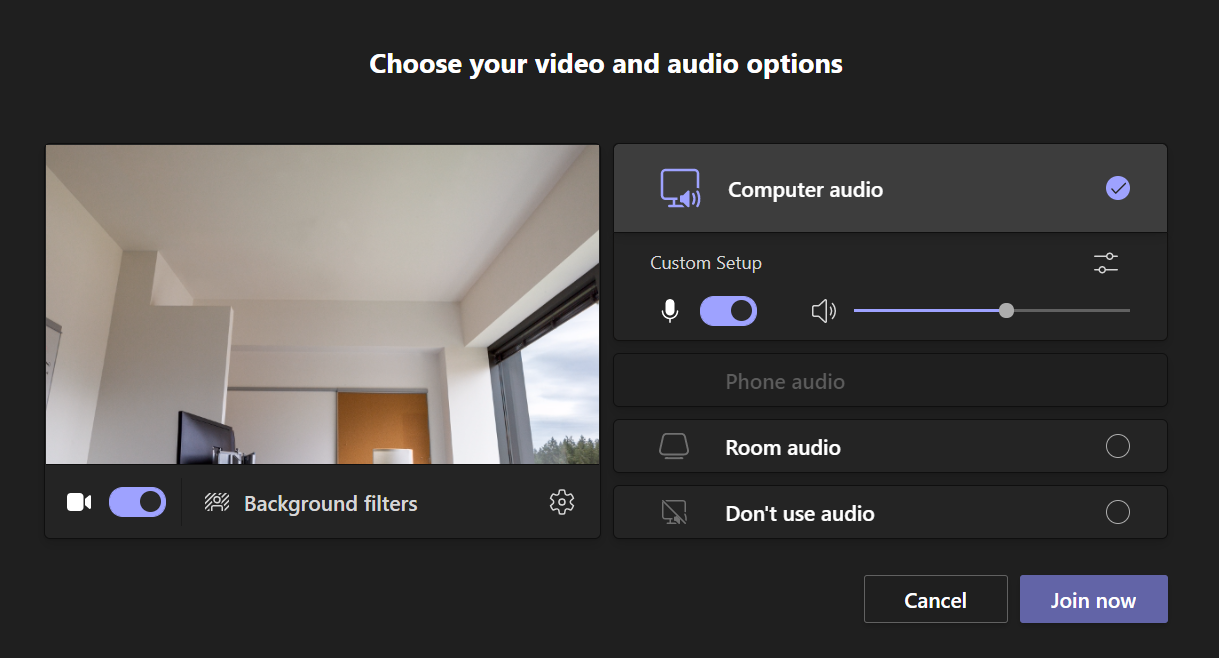
Task: Choose the Computer audio option
Action: [x=805, y=190]
